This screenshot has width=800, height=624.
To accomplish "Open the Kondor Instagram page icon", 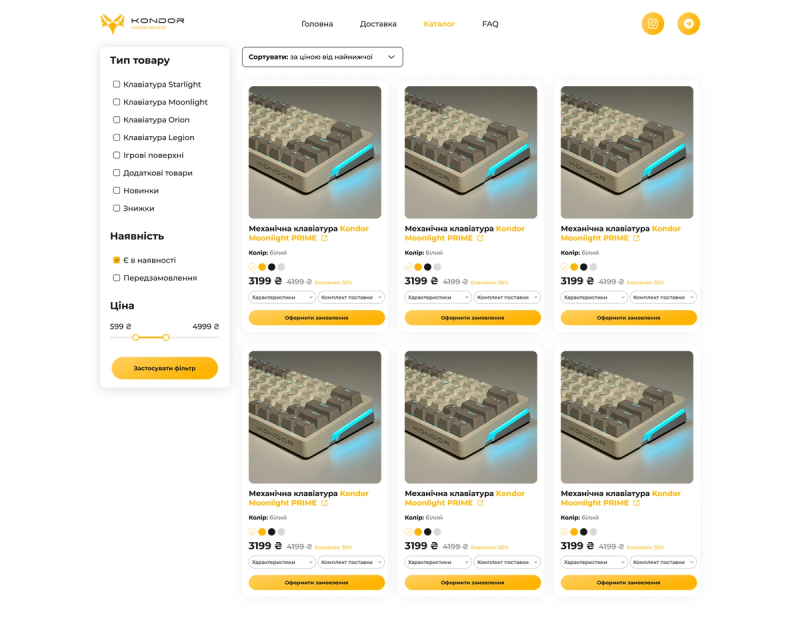I will coord(653,23).
